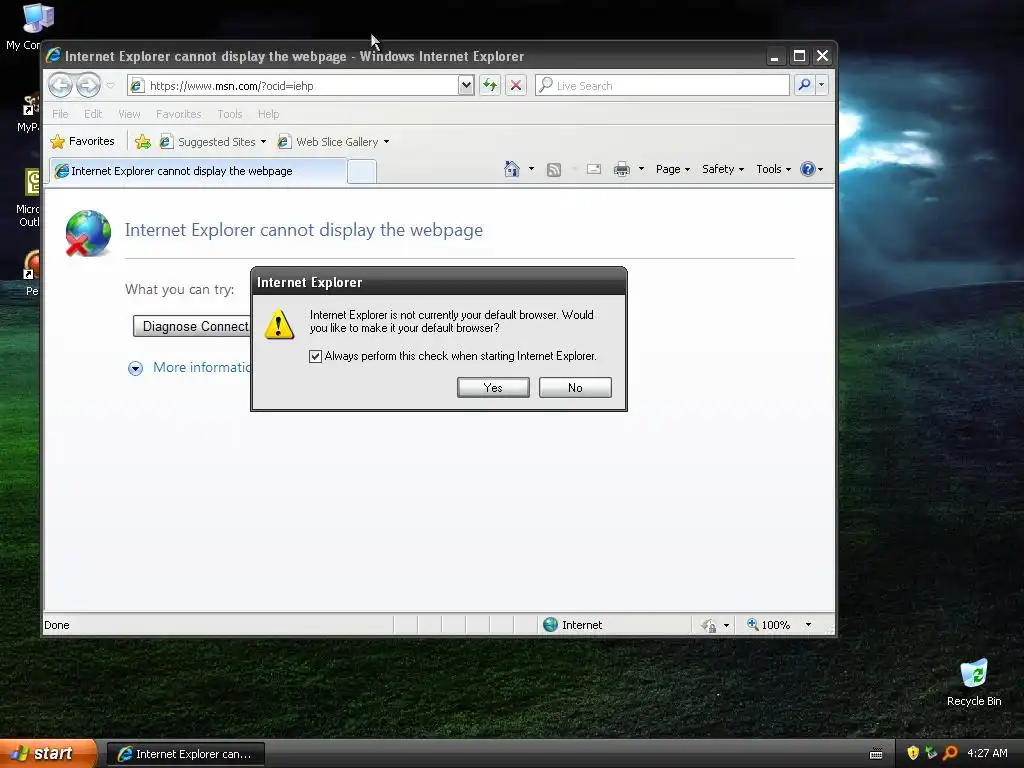Open the search provider options dropdown

[822, 85]
